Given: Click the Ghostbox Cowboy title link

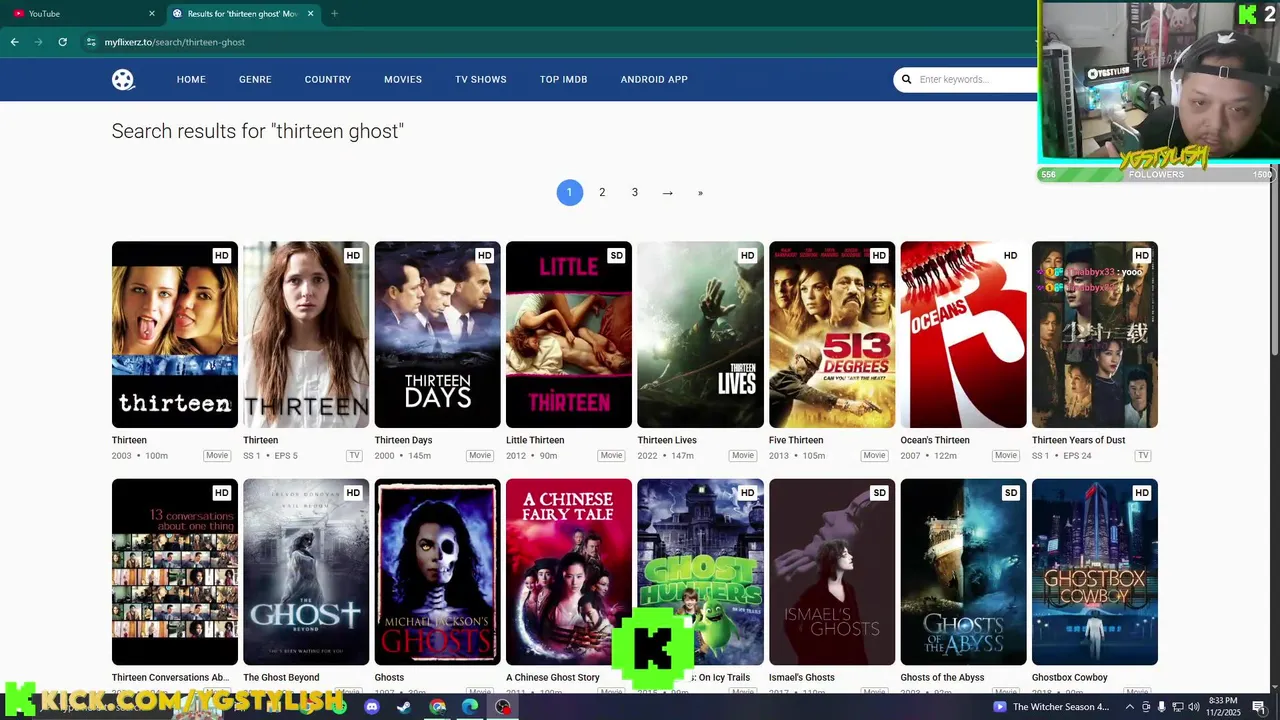Looking at the screenshot, I should pos(1070,677).
